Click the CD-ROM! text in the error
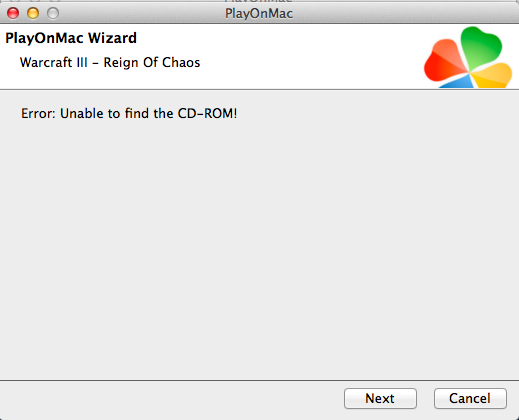This screenshot has width=519, height=420. click(207, 114)
